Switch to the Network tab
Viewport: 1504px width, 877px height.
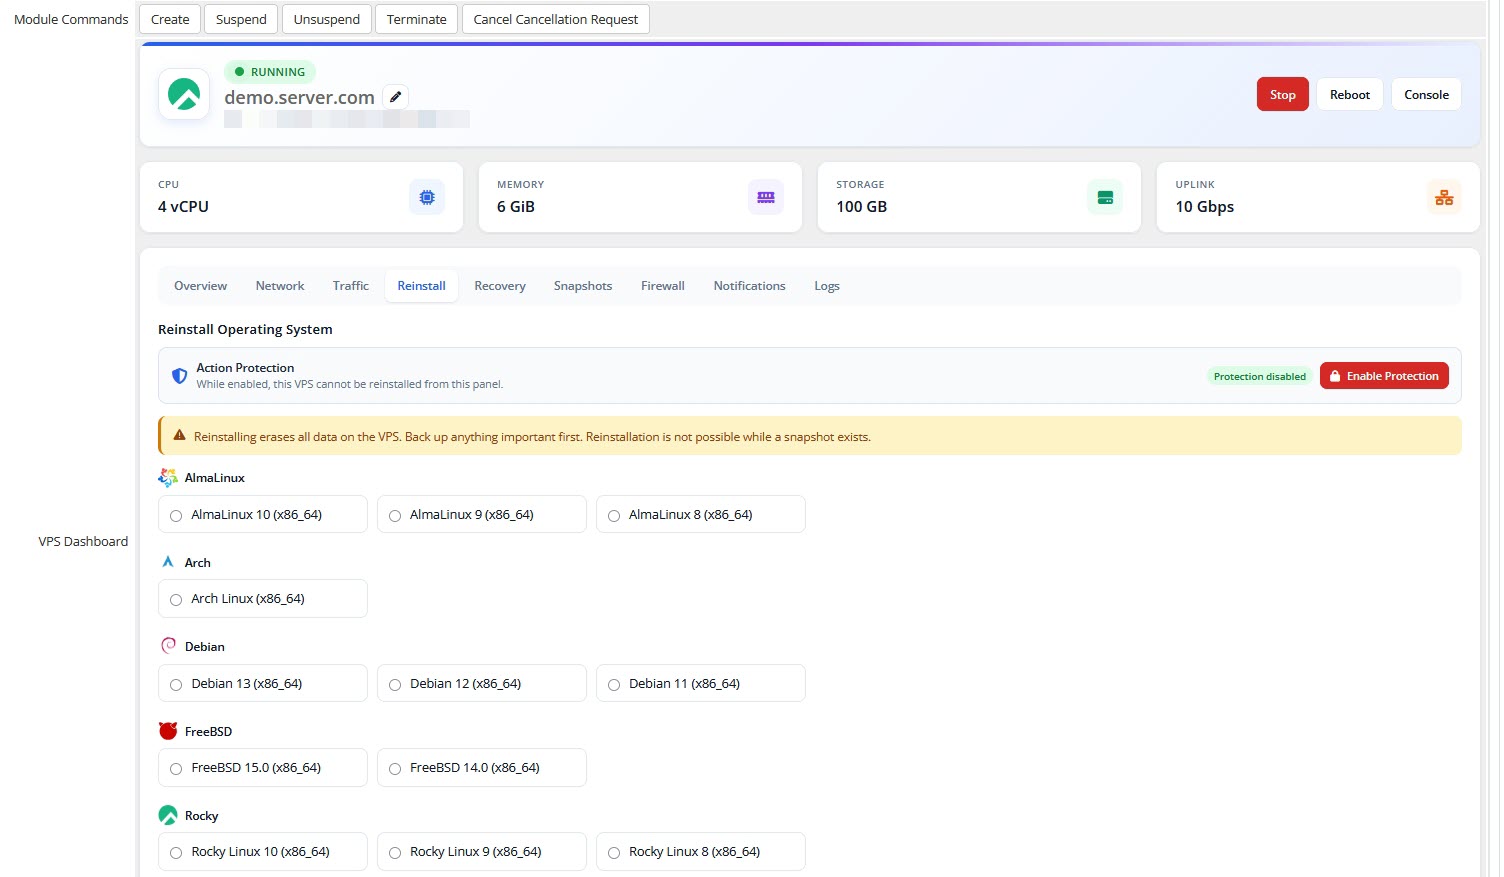tap(280, 286)
